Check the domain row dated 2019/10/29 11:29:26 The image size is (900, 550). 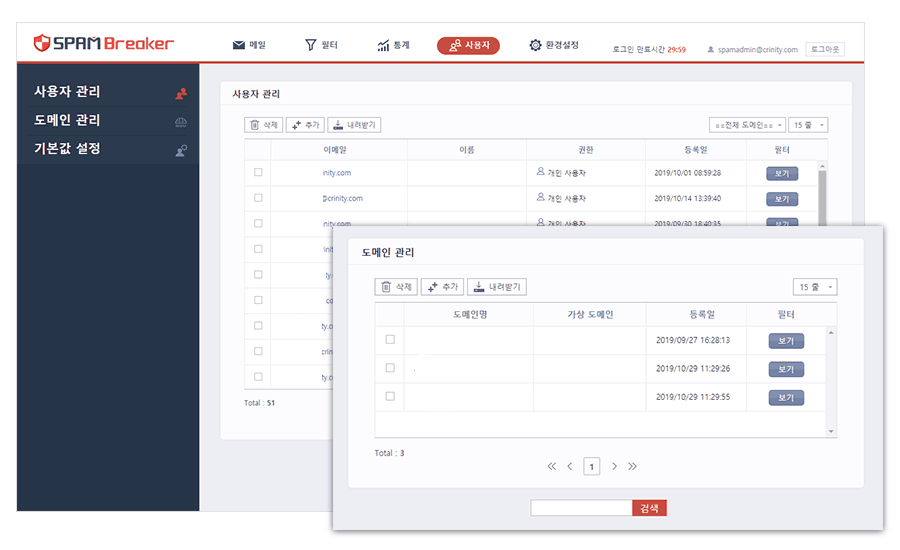click(390, 367)
